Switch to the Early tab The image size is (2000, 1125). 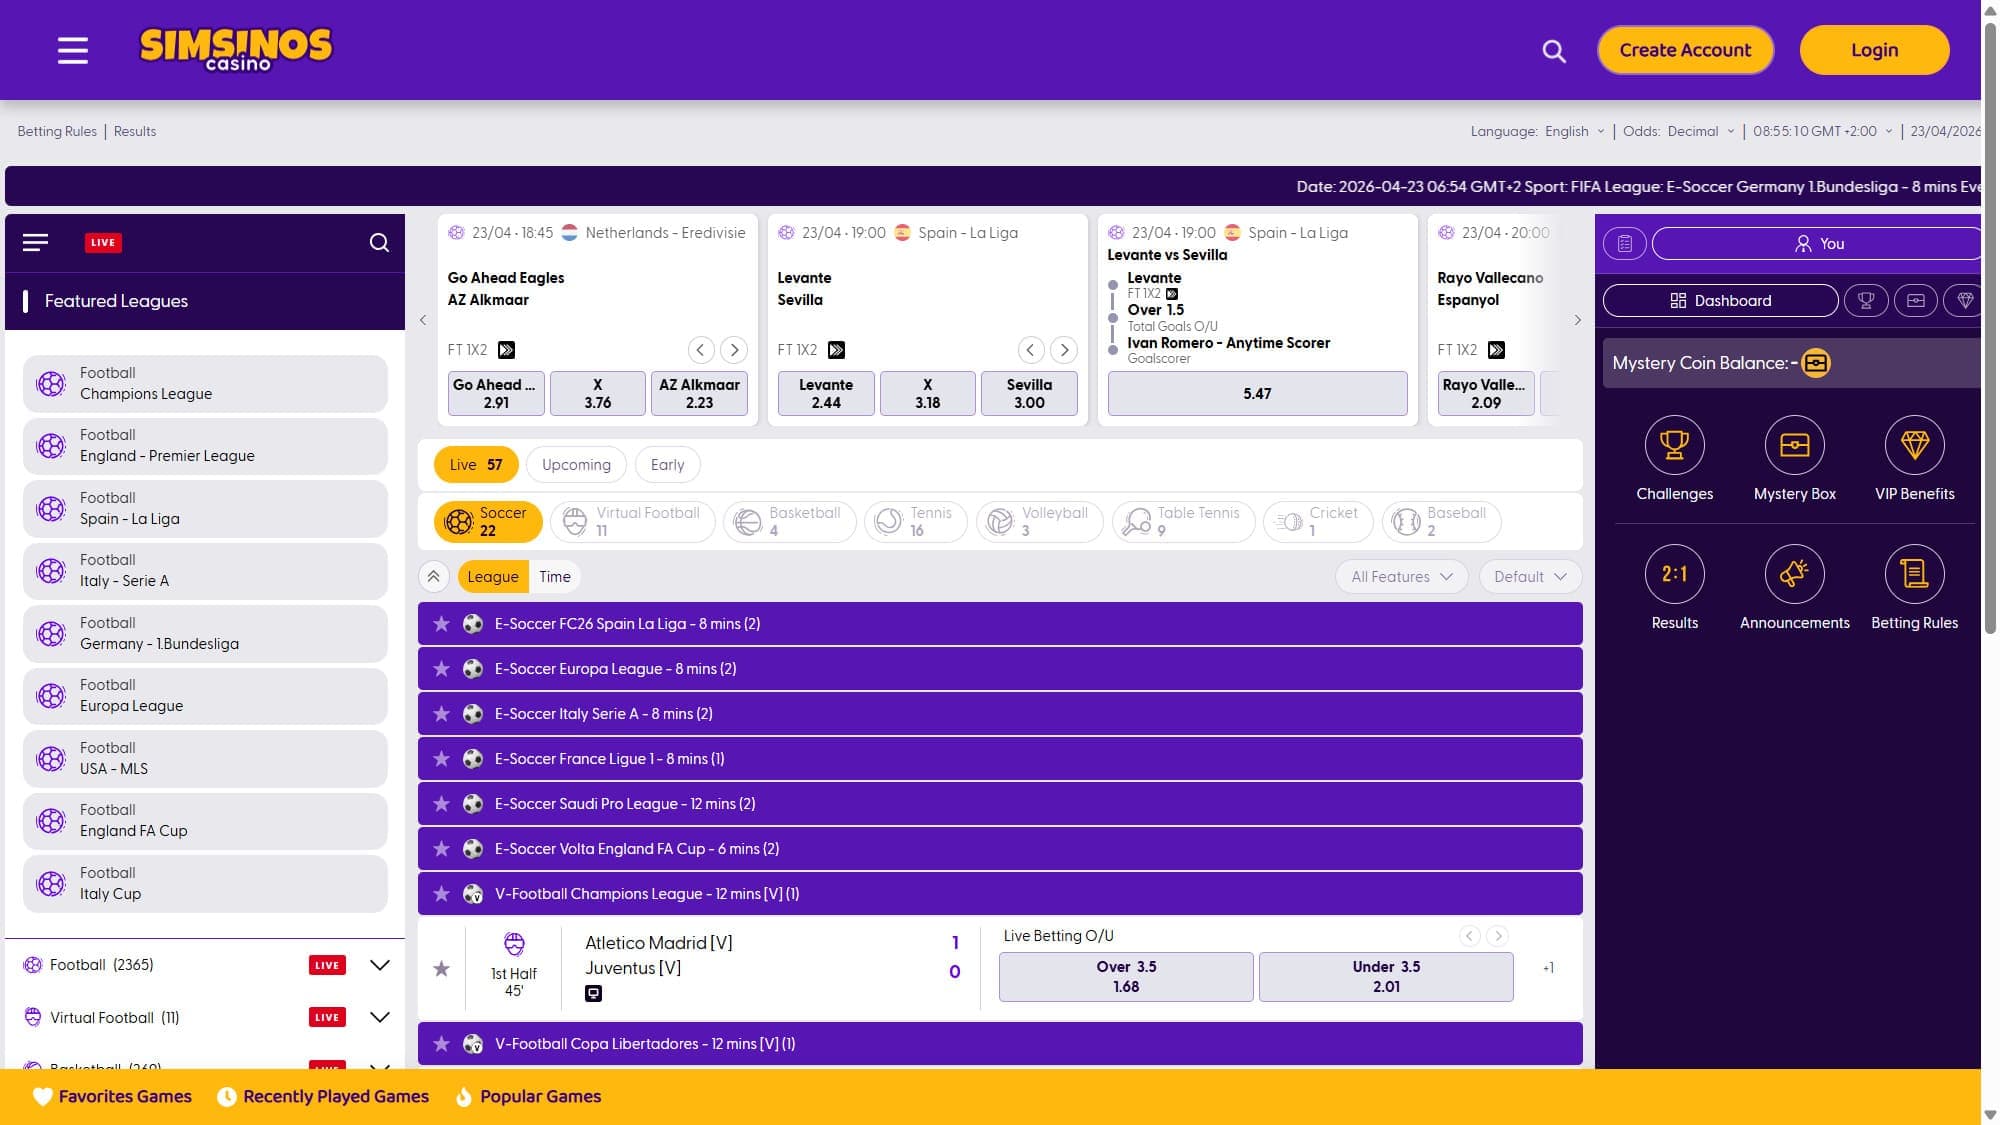click(667, 465)
